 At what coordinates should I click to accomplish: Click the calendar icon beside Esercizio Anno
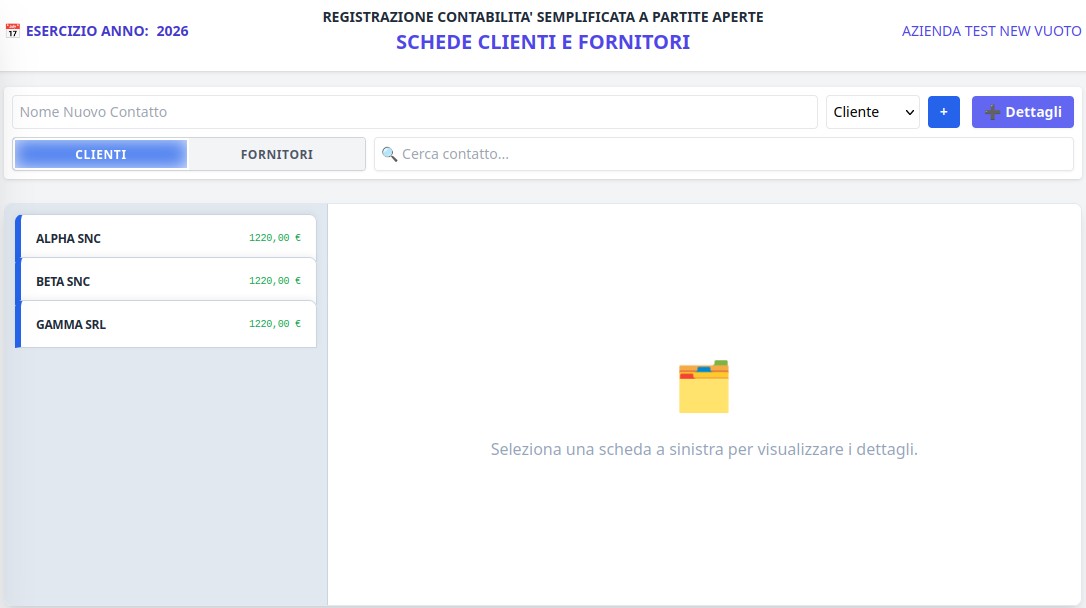tap(13, 31)
